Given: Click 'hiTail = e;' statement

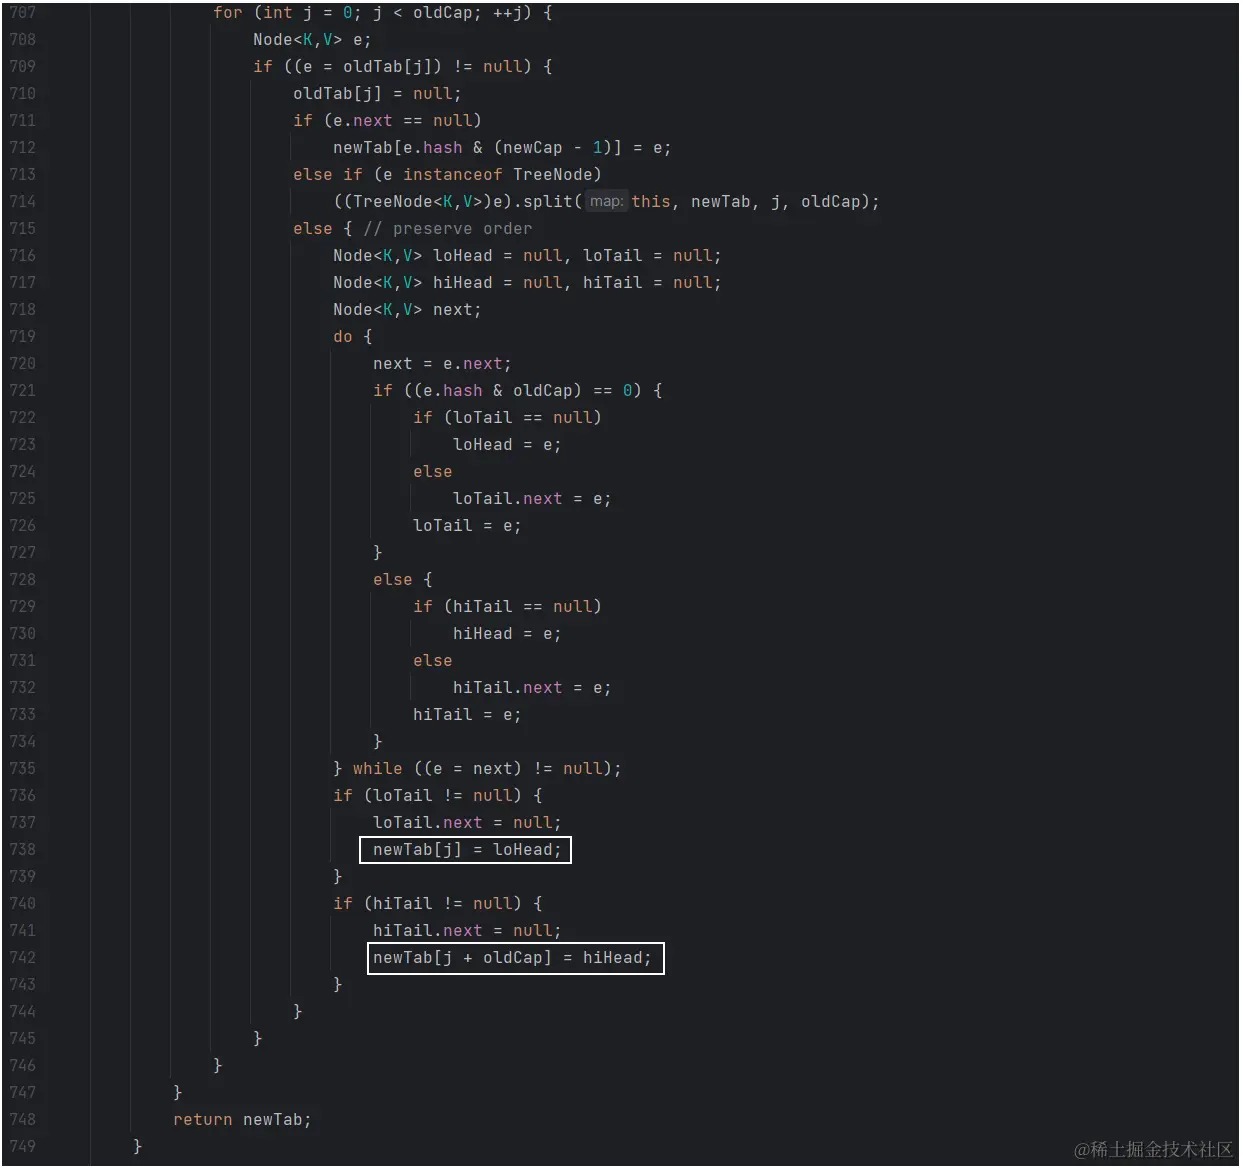Looking at the screenshot, I should 467,715.
